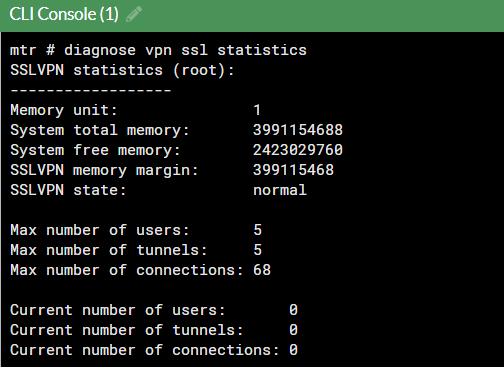Click the Memory unit value 1
The height and width of the screenshot is (367, 504).
point(257,110)
